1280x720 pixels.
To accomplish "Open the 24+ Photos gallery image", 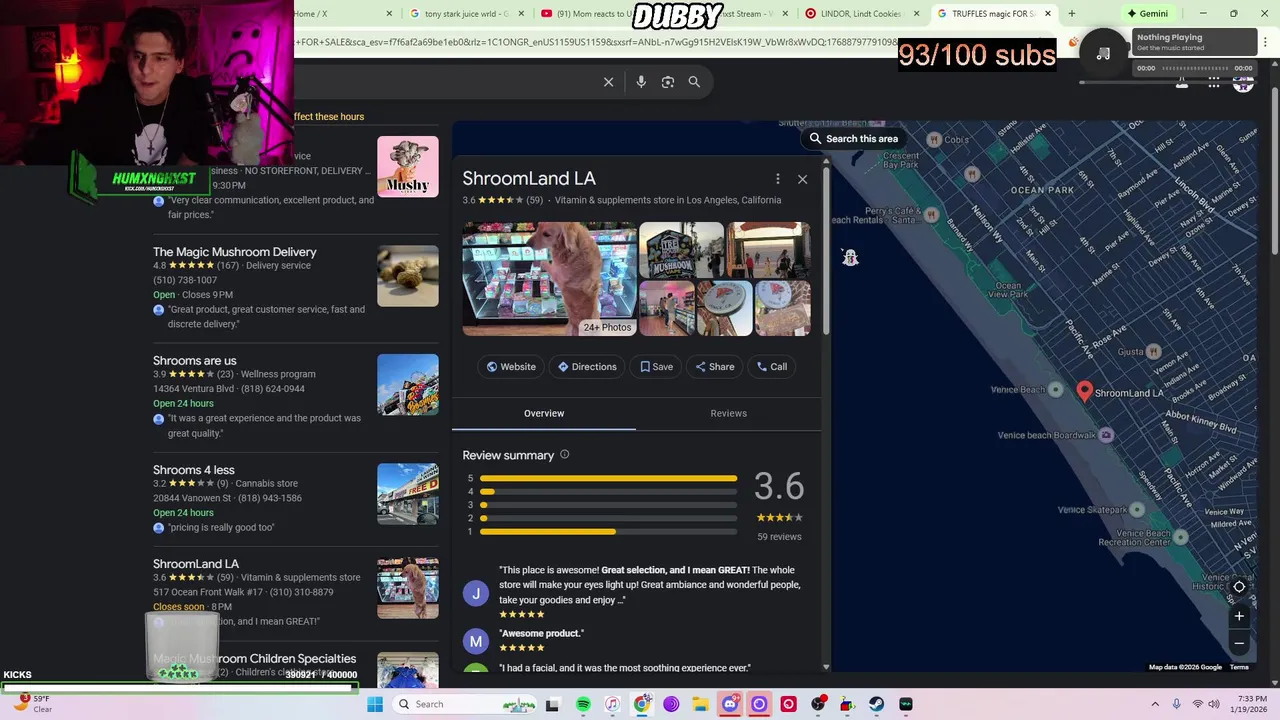I will click(x=549, y=279).
